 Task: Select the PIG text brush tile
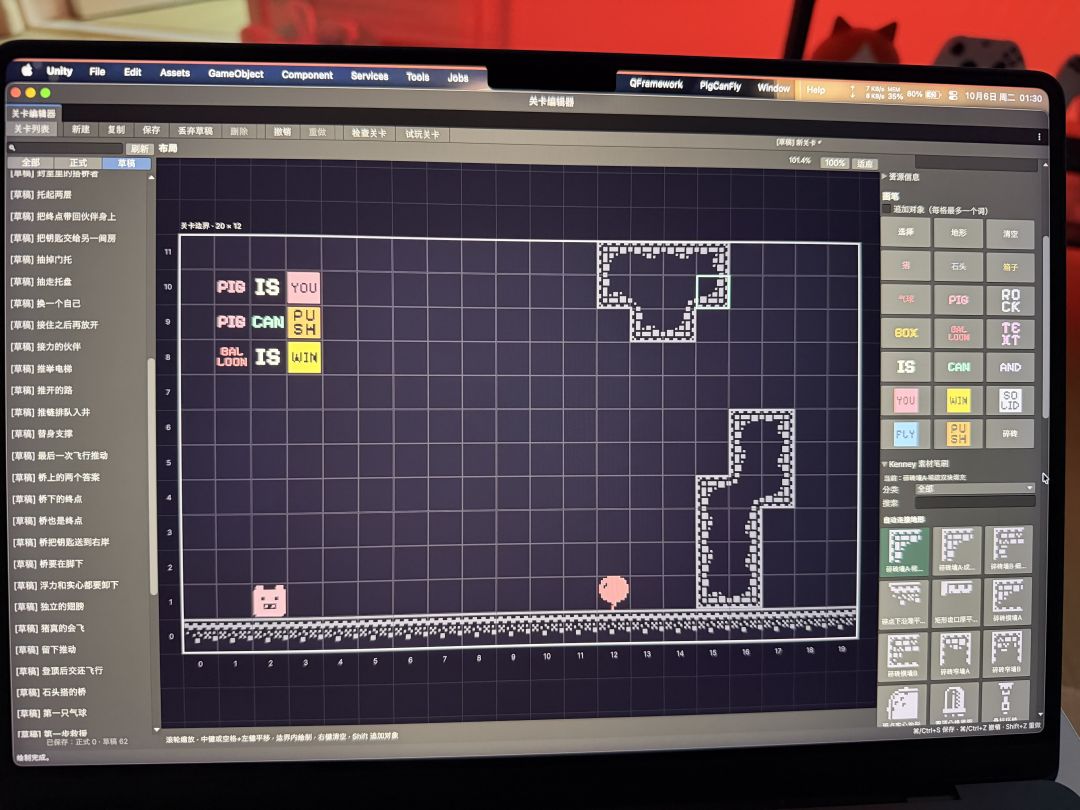958,300
